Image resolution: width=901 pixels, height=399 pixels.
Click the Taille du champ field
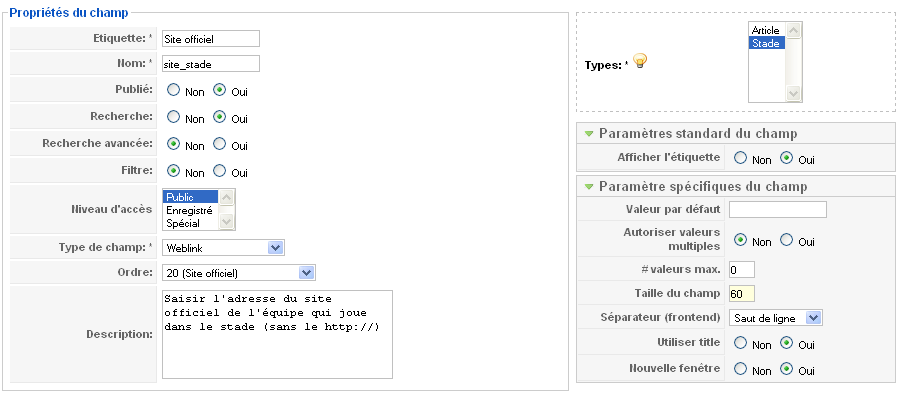click(x=742, y=294)
